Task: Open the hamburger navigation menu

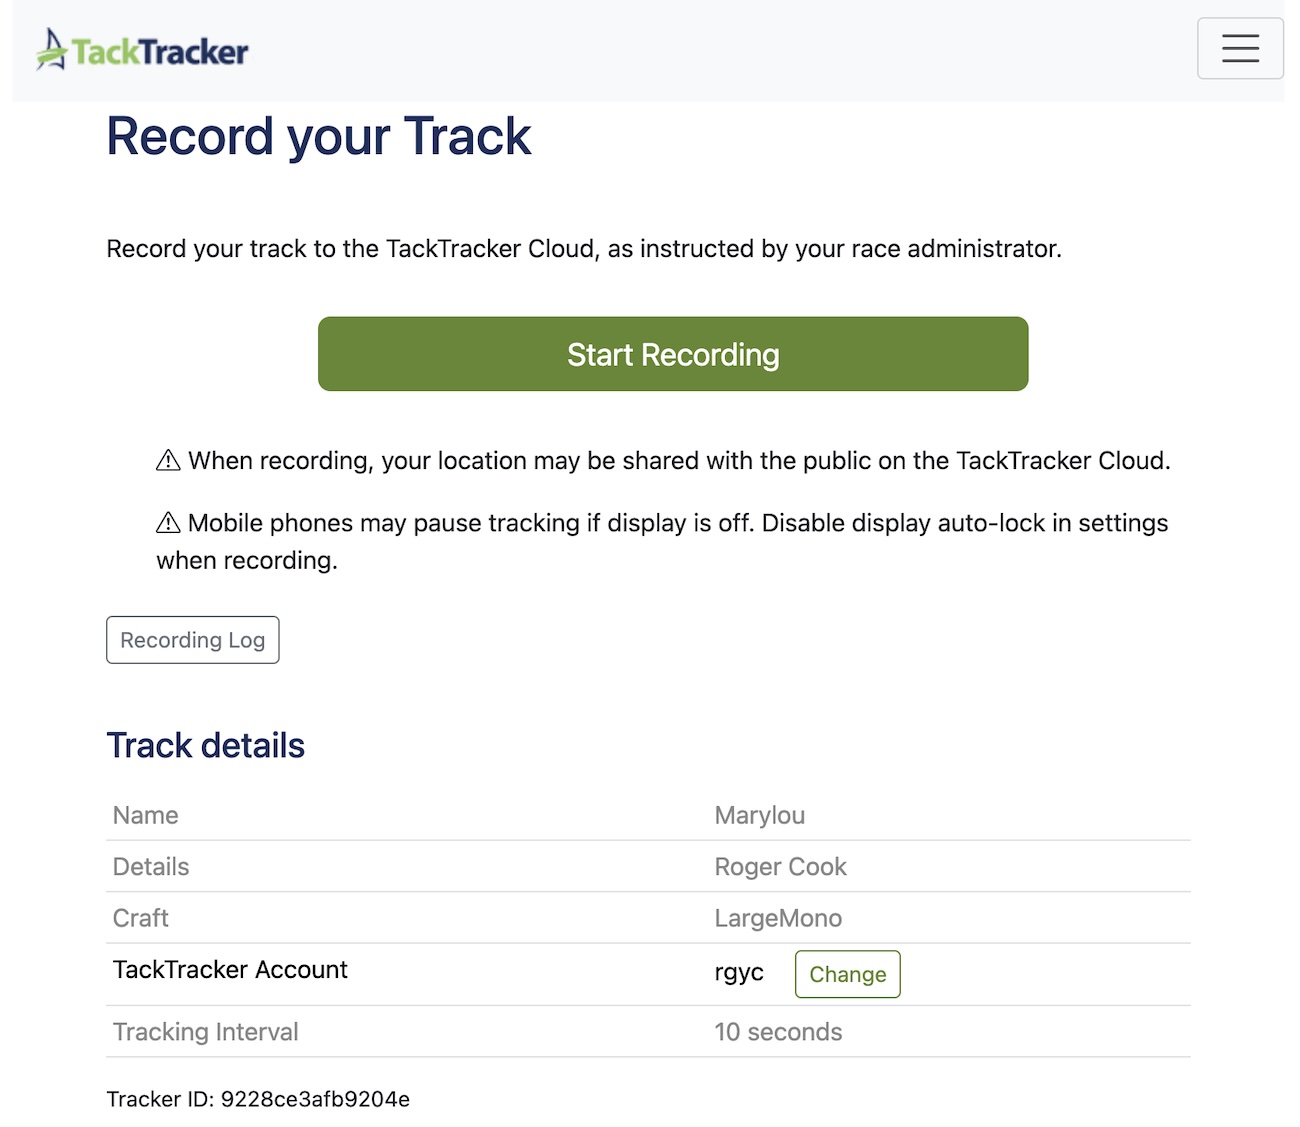Action: 1240,48
